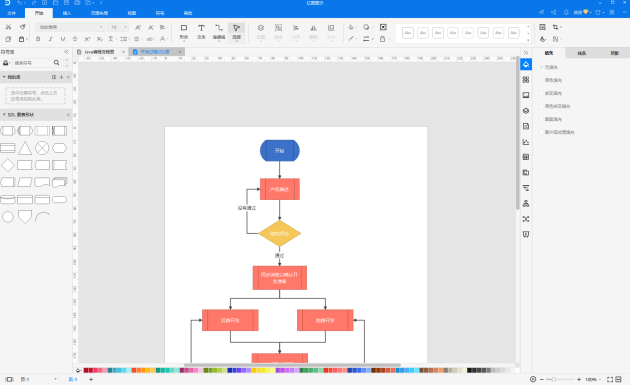Collapse the SDL diagram shapes section
Screen dimensions: 630x385
(x=4, y=115)
